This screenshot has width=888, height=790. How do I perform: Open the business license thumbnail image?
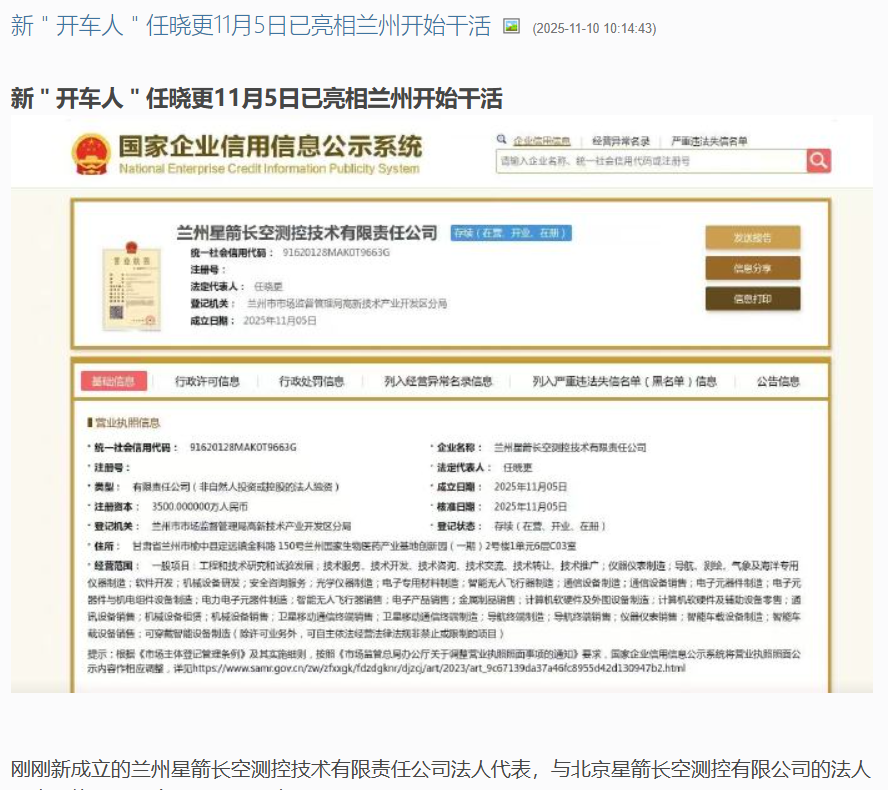pyautogui.click(x=131, y=286)
